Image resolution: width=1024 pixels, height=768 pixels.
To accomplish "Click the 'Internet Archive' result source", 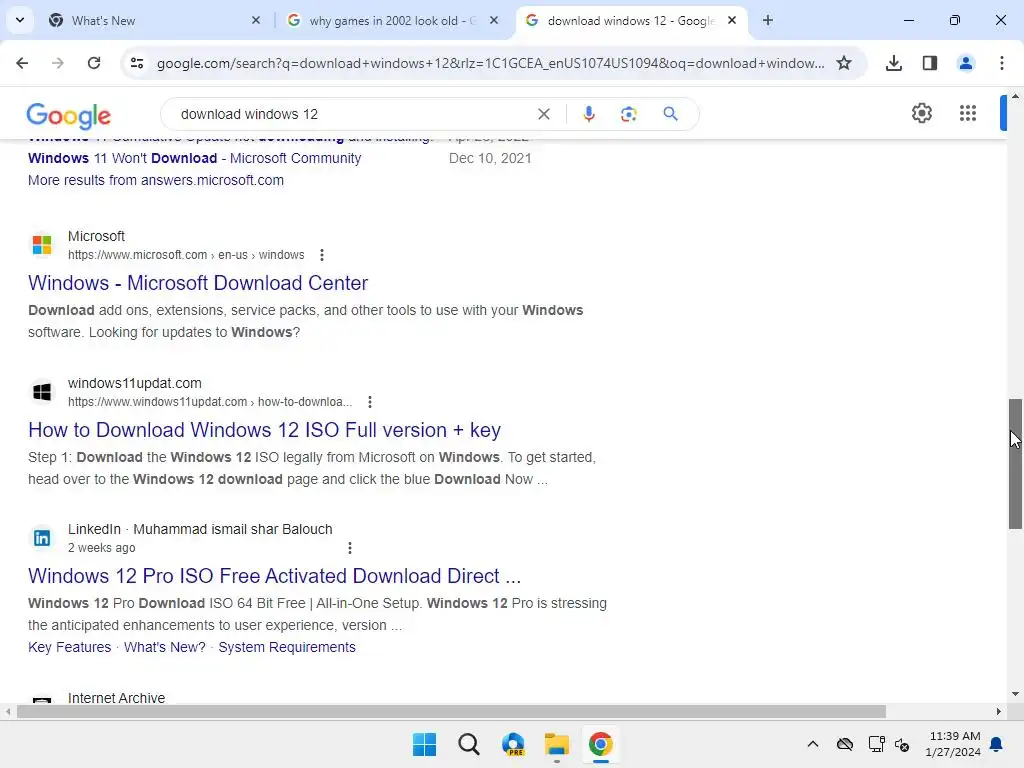I will coord(116,698).
